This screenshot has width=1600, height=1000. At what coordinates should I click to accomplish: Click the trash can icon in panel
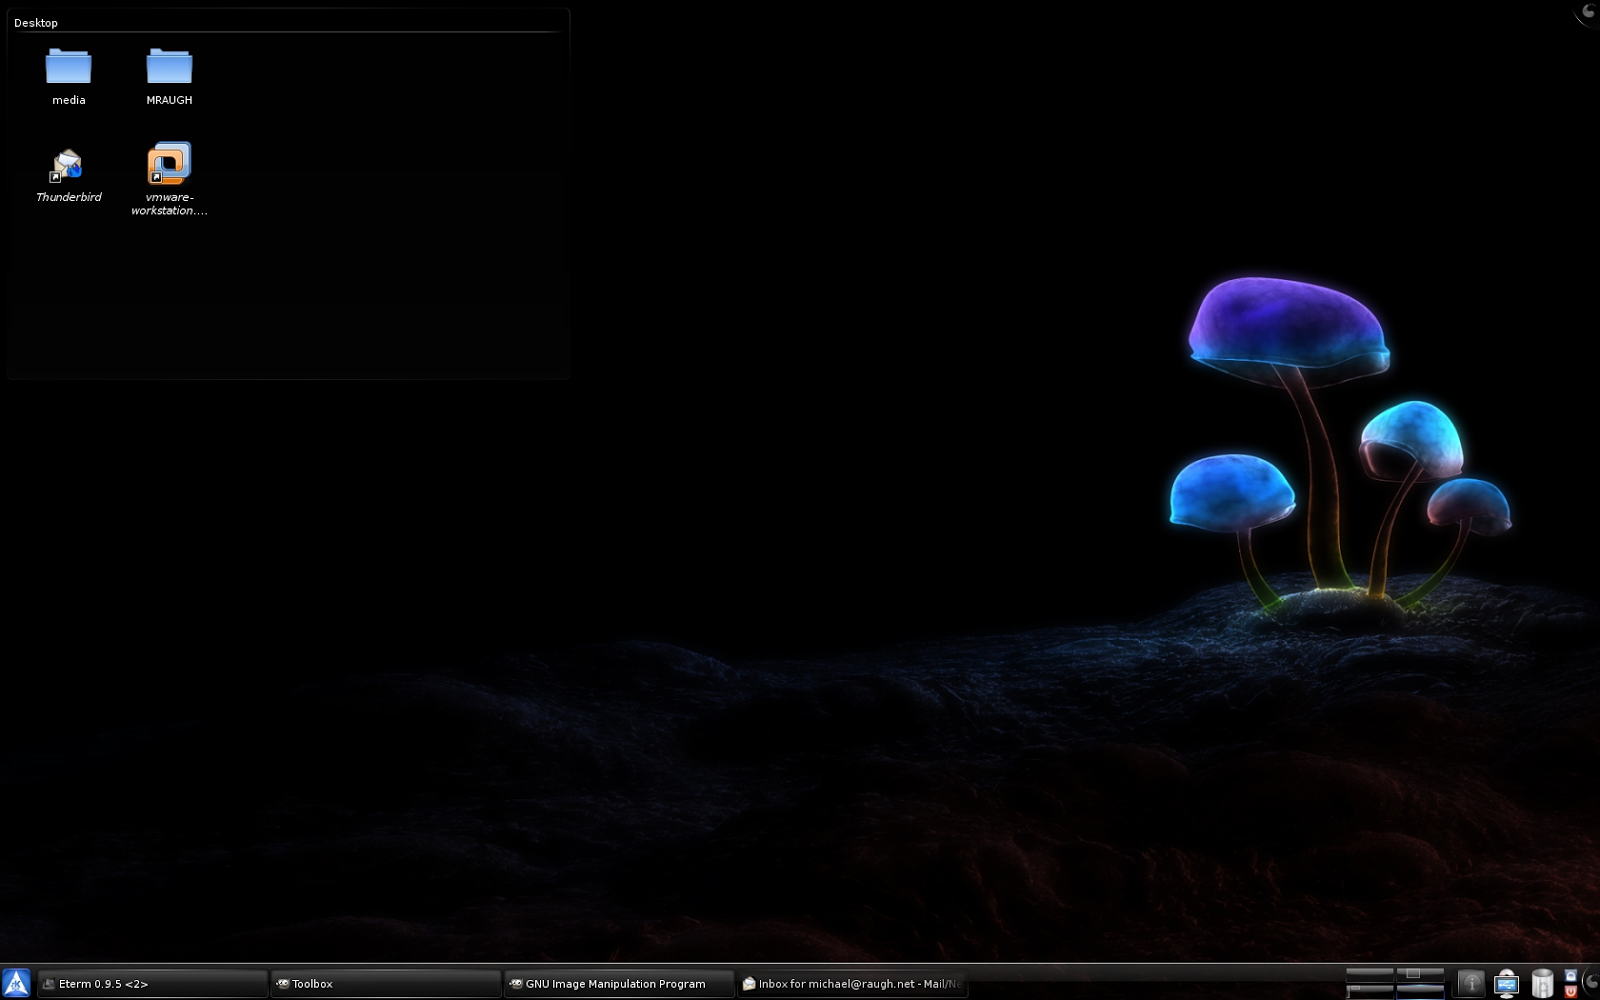1542,984
